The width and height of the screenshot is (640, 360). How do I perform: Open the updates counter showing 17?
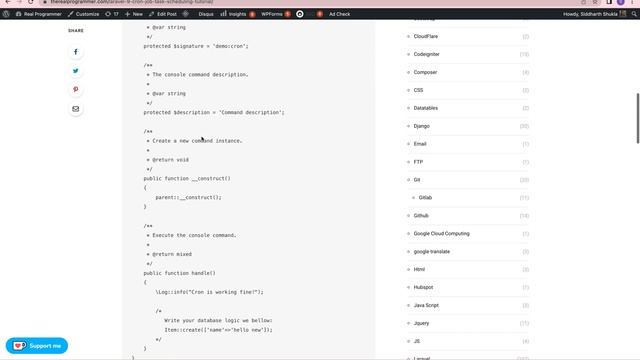pyautogui.click(x=112, y=14)
